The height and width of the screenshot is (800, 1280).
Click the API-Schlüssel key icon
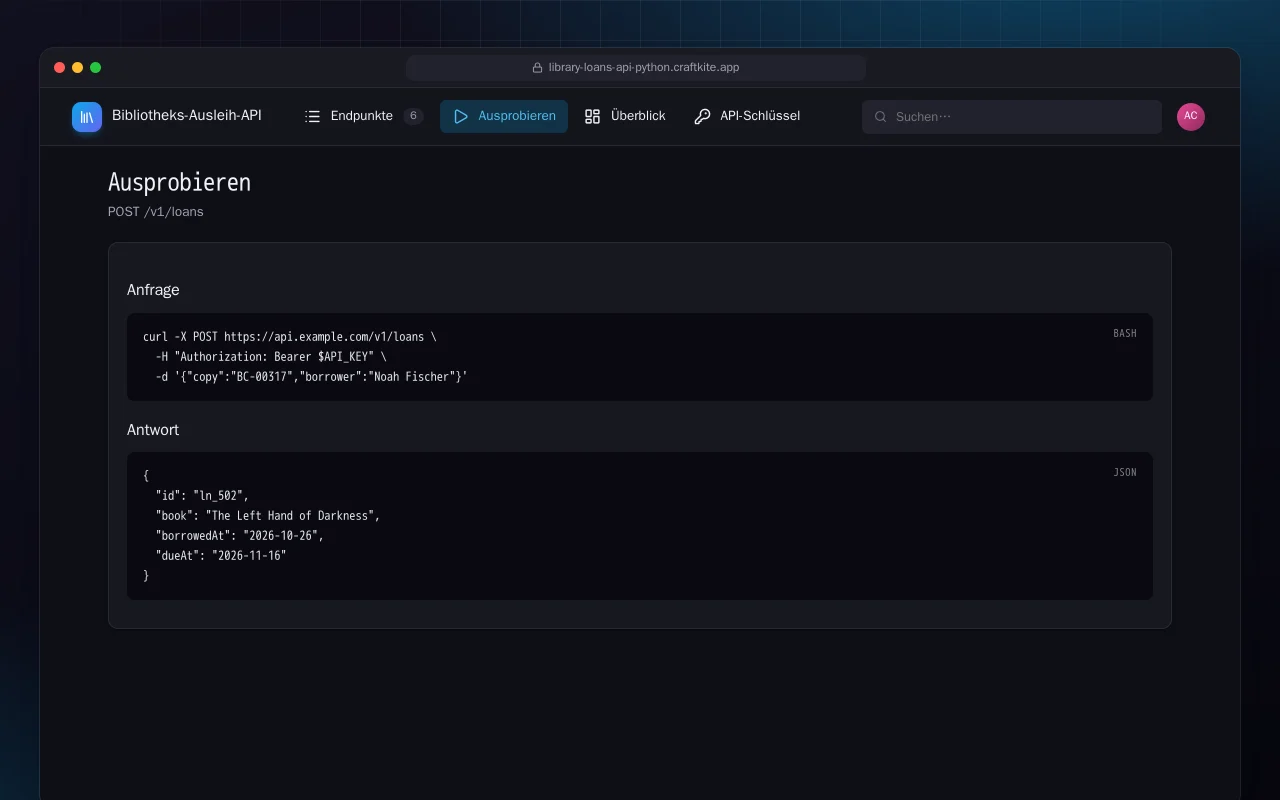702,116
